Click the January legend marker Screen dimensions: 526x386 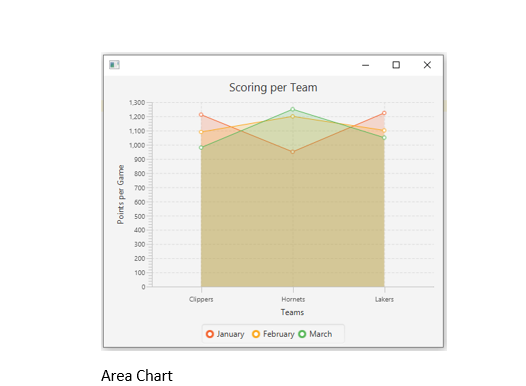point(210,334)
